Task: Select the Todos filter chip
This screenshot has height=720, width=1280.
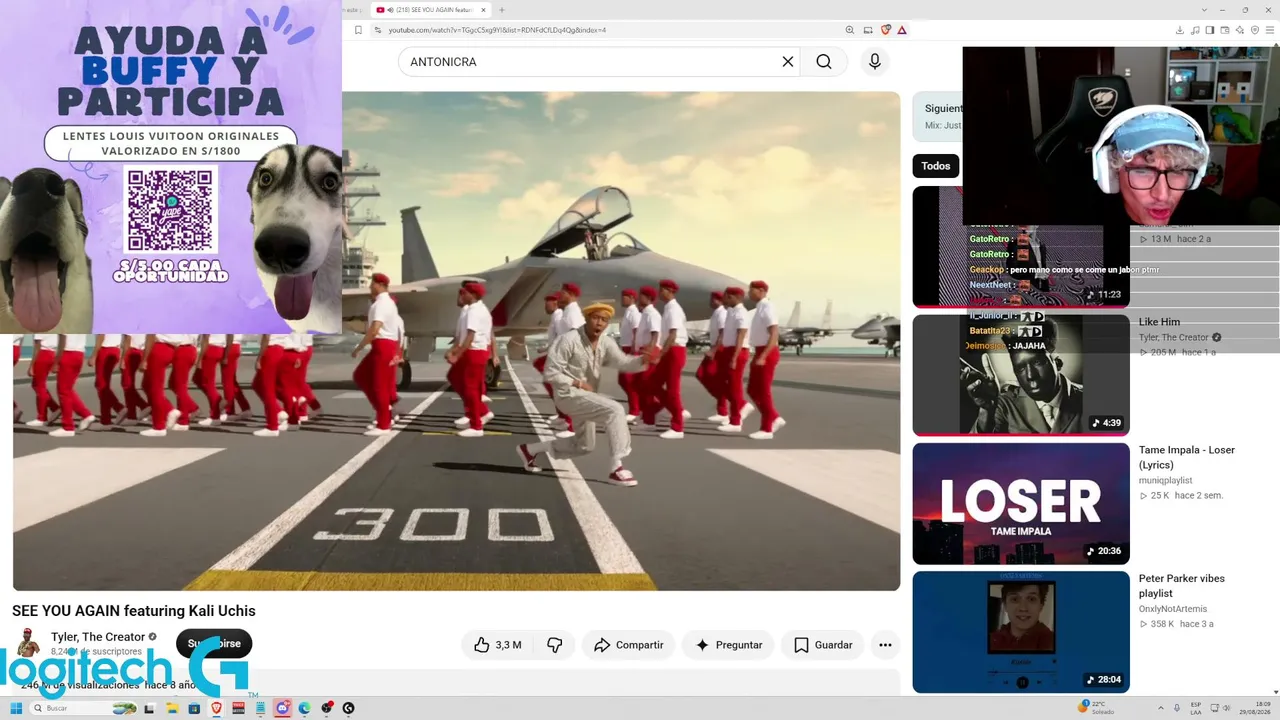Action: pos(936,166)
